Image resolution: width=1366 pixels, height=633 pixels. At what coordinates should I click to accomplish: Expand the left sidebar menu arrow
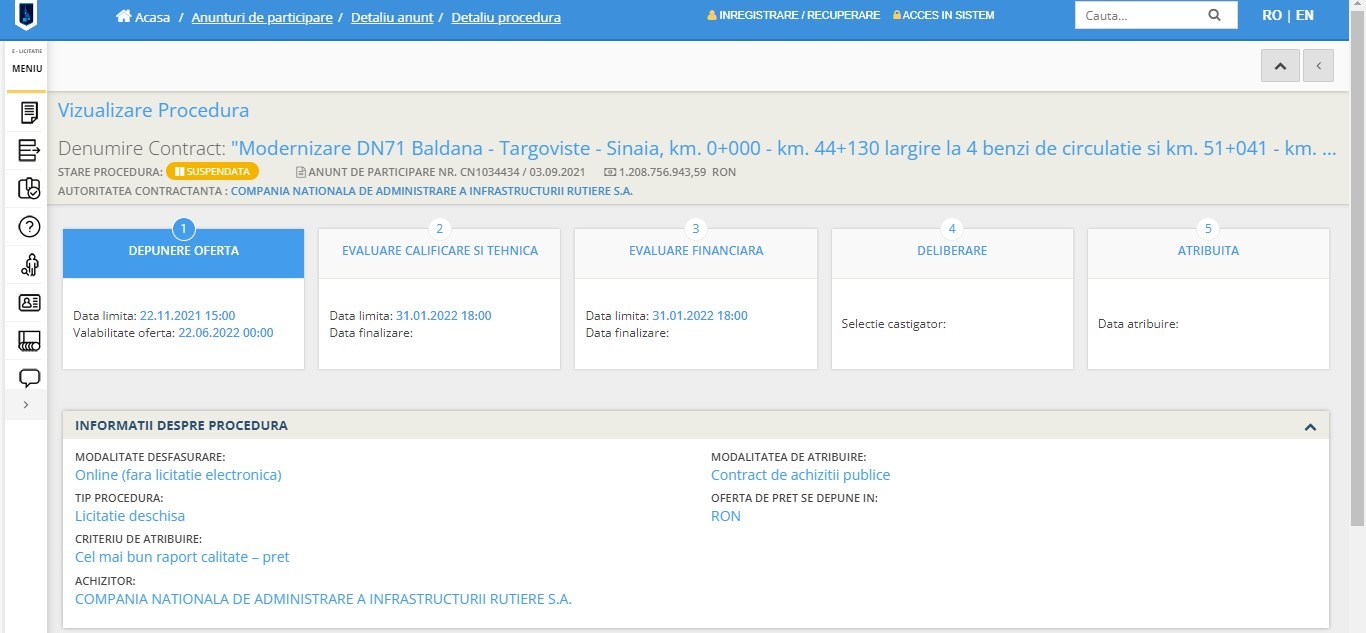pos(26,404)
